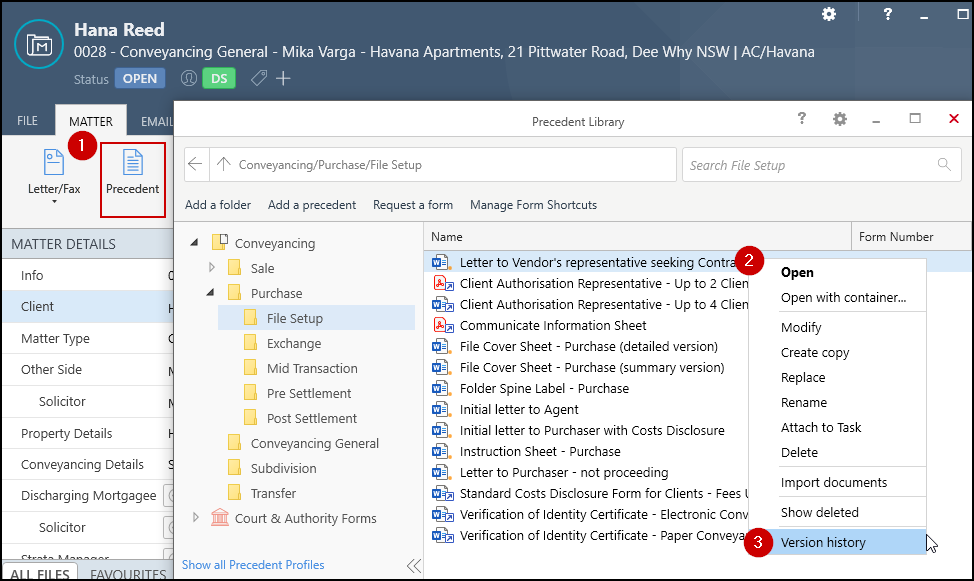Click the Precedent Library help question mark
Viewport: 974px width, 581px height.
pos(801,119)
